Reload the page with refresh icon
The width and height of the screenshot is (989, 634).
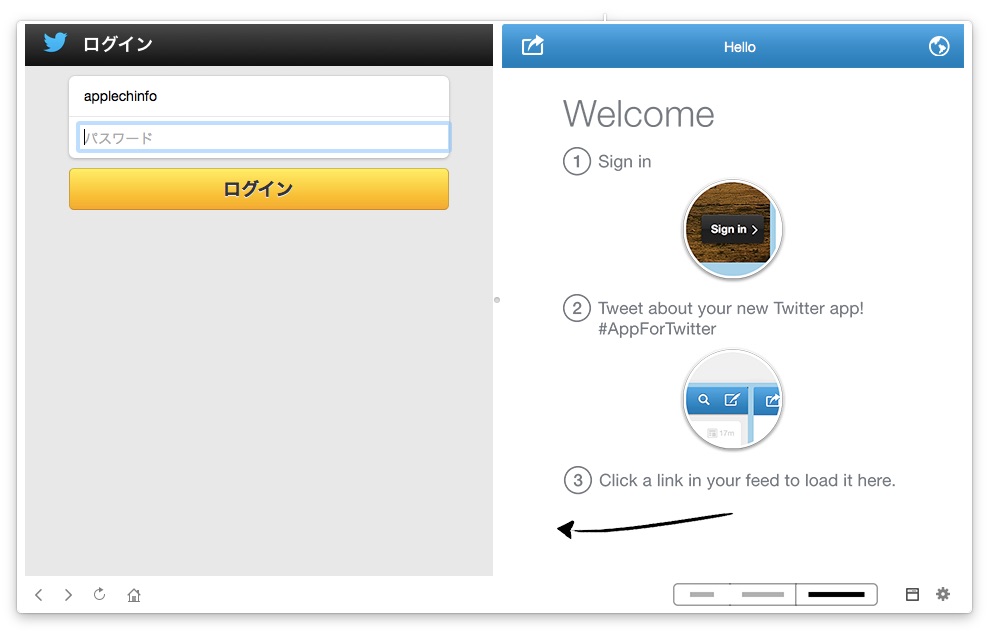tap(100, 594)
